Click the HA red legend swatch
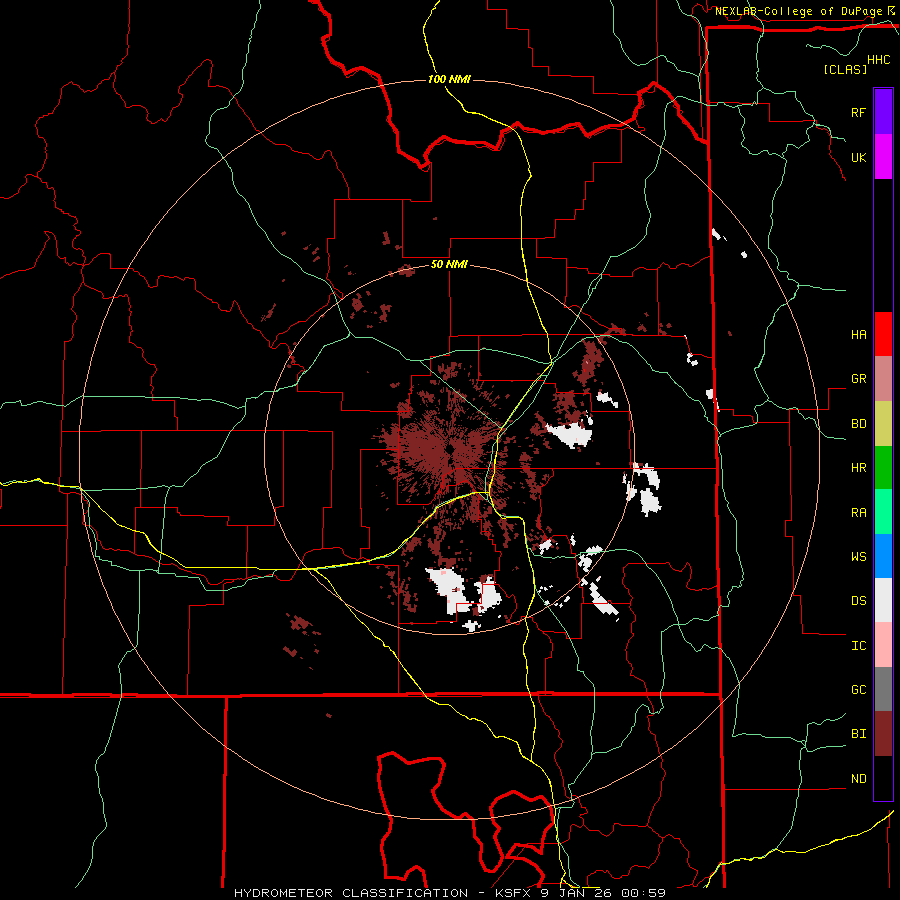 point(883,334)
